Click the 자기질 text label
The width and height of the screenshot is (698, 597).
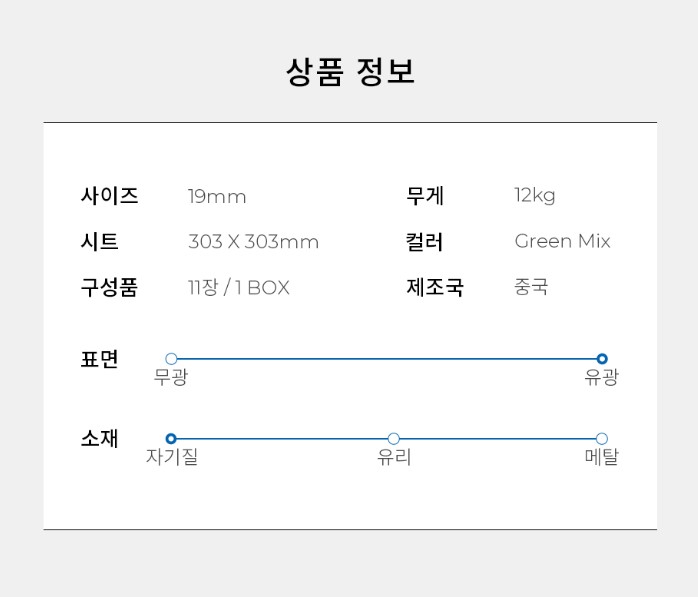tap(172, 458)
